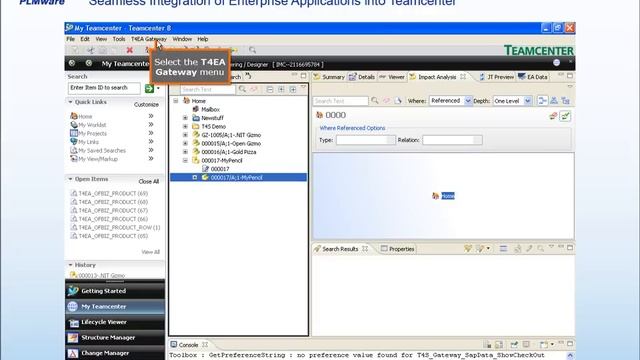Click the Enter Item ID search field
The height and width of the screenshot is (360, 640).
pos(104,88)
